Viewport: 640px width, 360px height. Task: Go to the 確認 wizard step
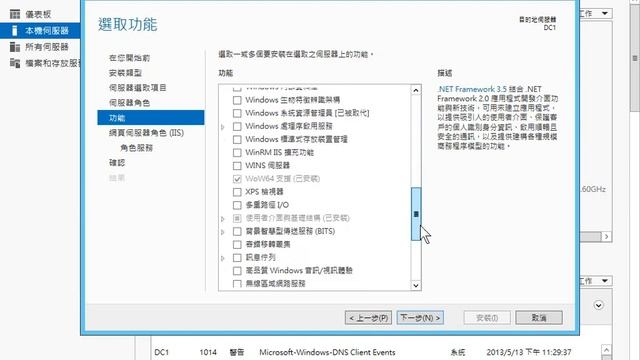tap(117, 163)
